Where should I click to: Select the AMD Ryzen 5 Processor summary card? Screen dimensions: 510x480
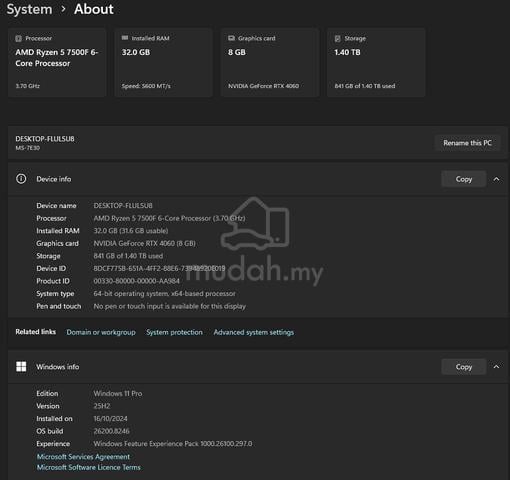click(x=57, y=62)
